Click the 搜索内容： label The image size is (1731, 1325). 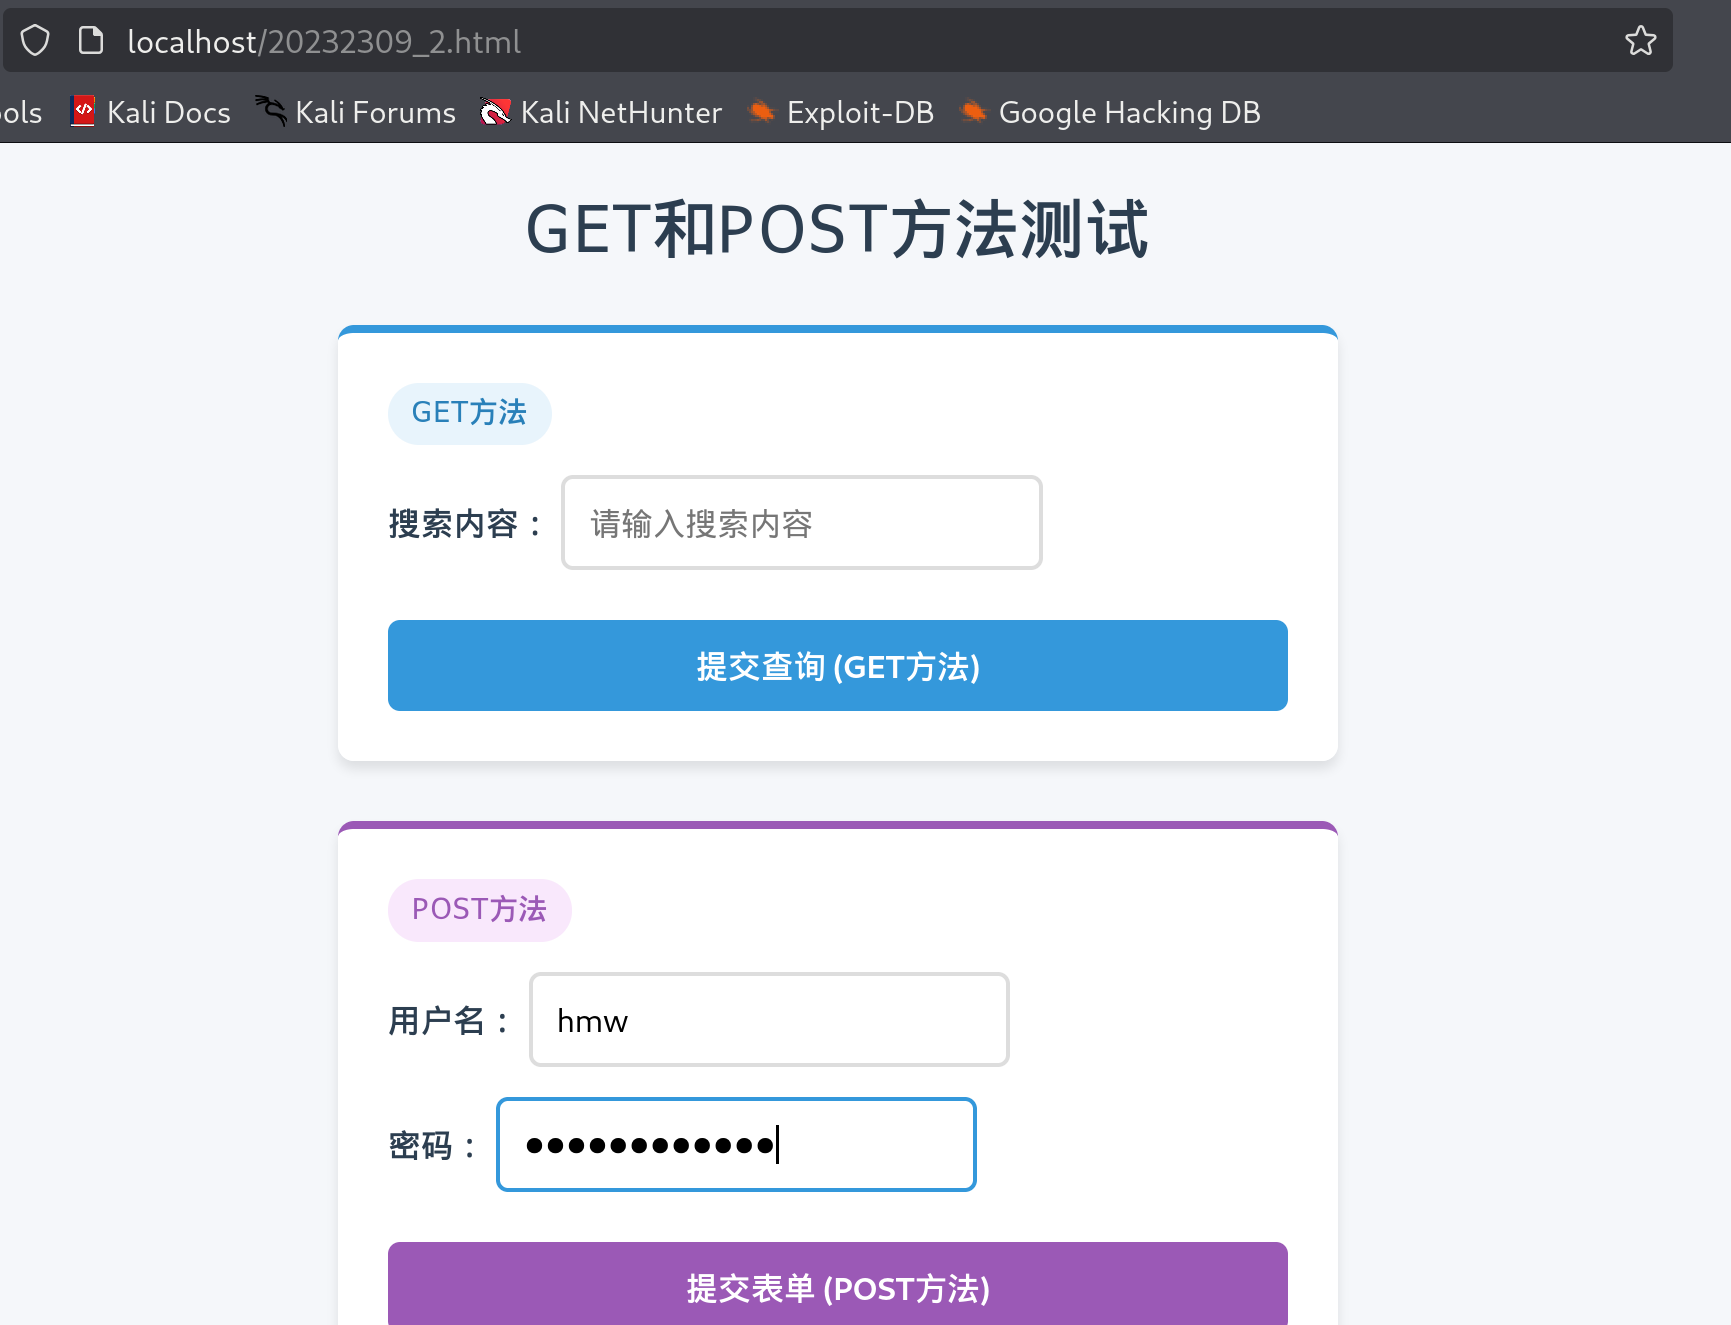(x=466, y=524)
